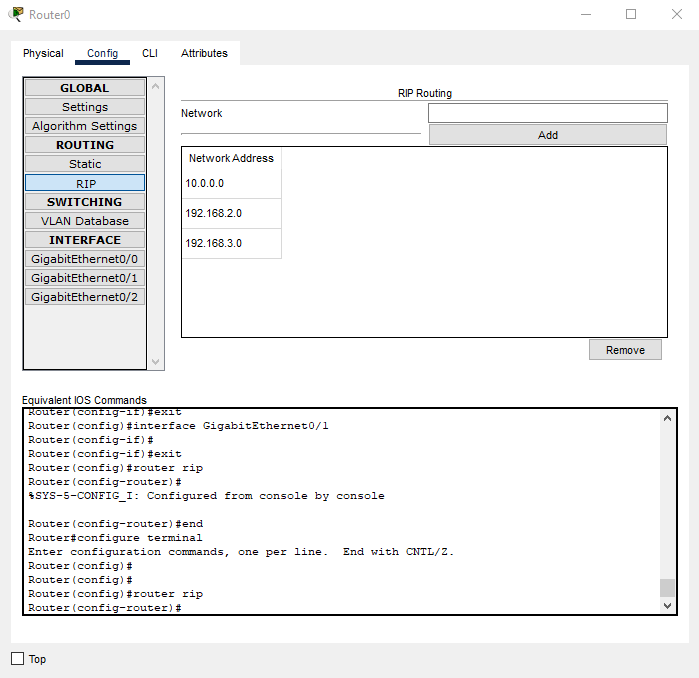Click the sidebar scroll down arrow

point(156,362)
